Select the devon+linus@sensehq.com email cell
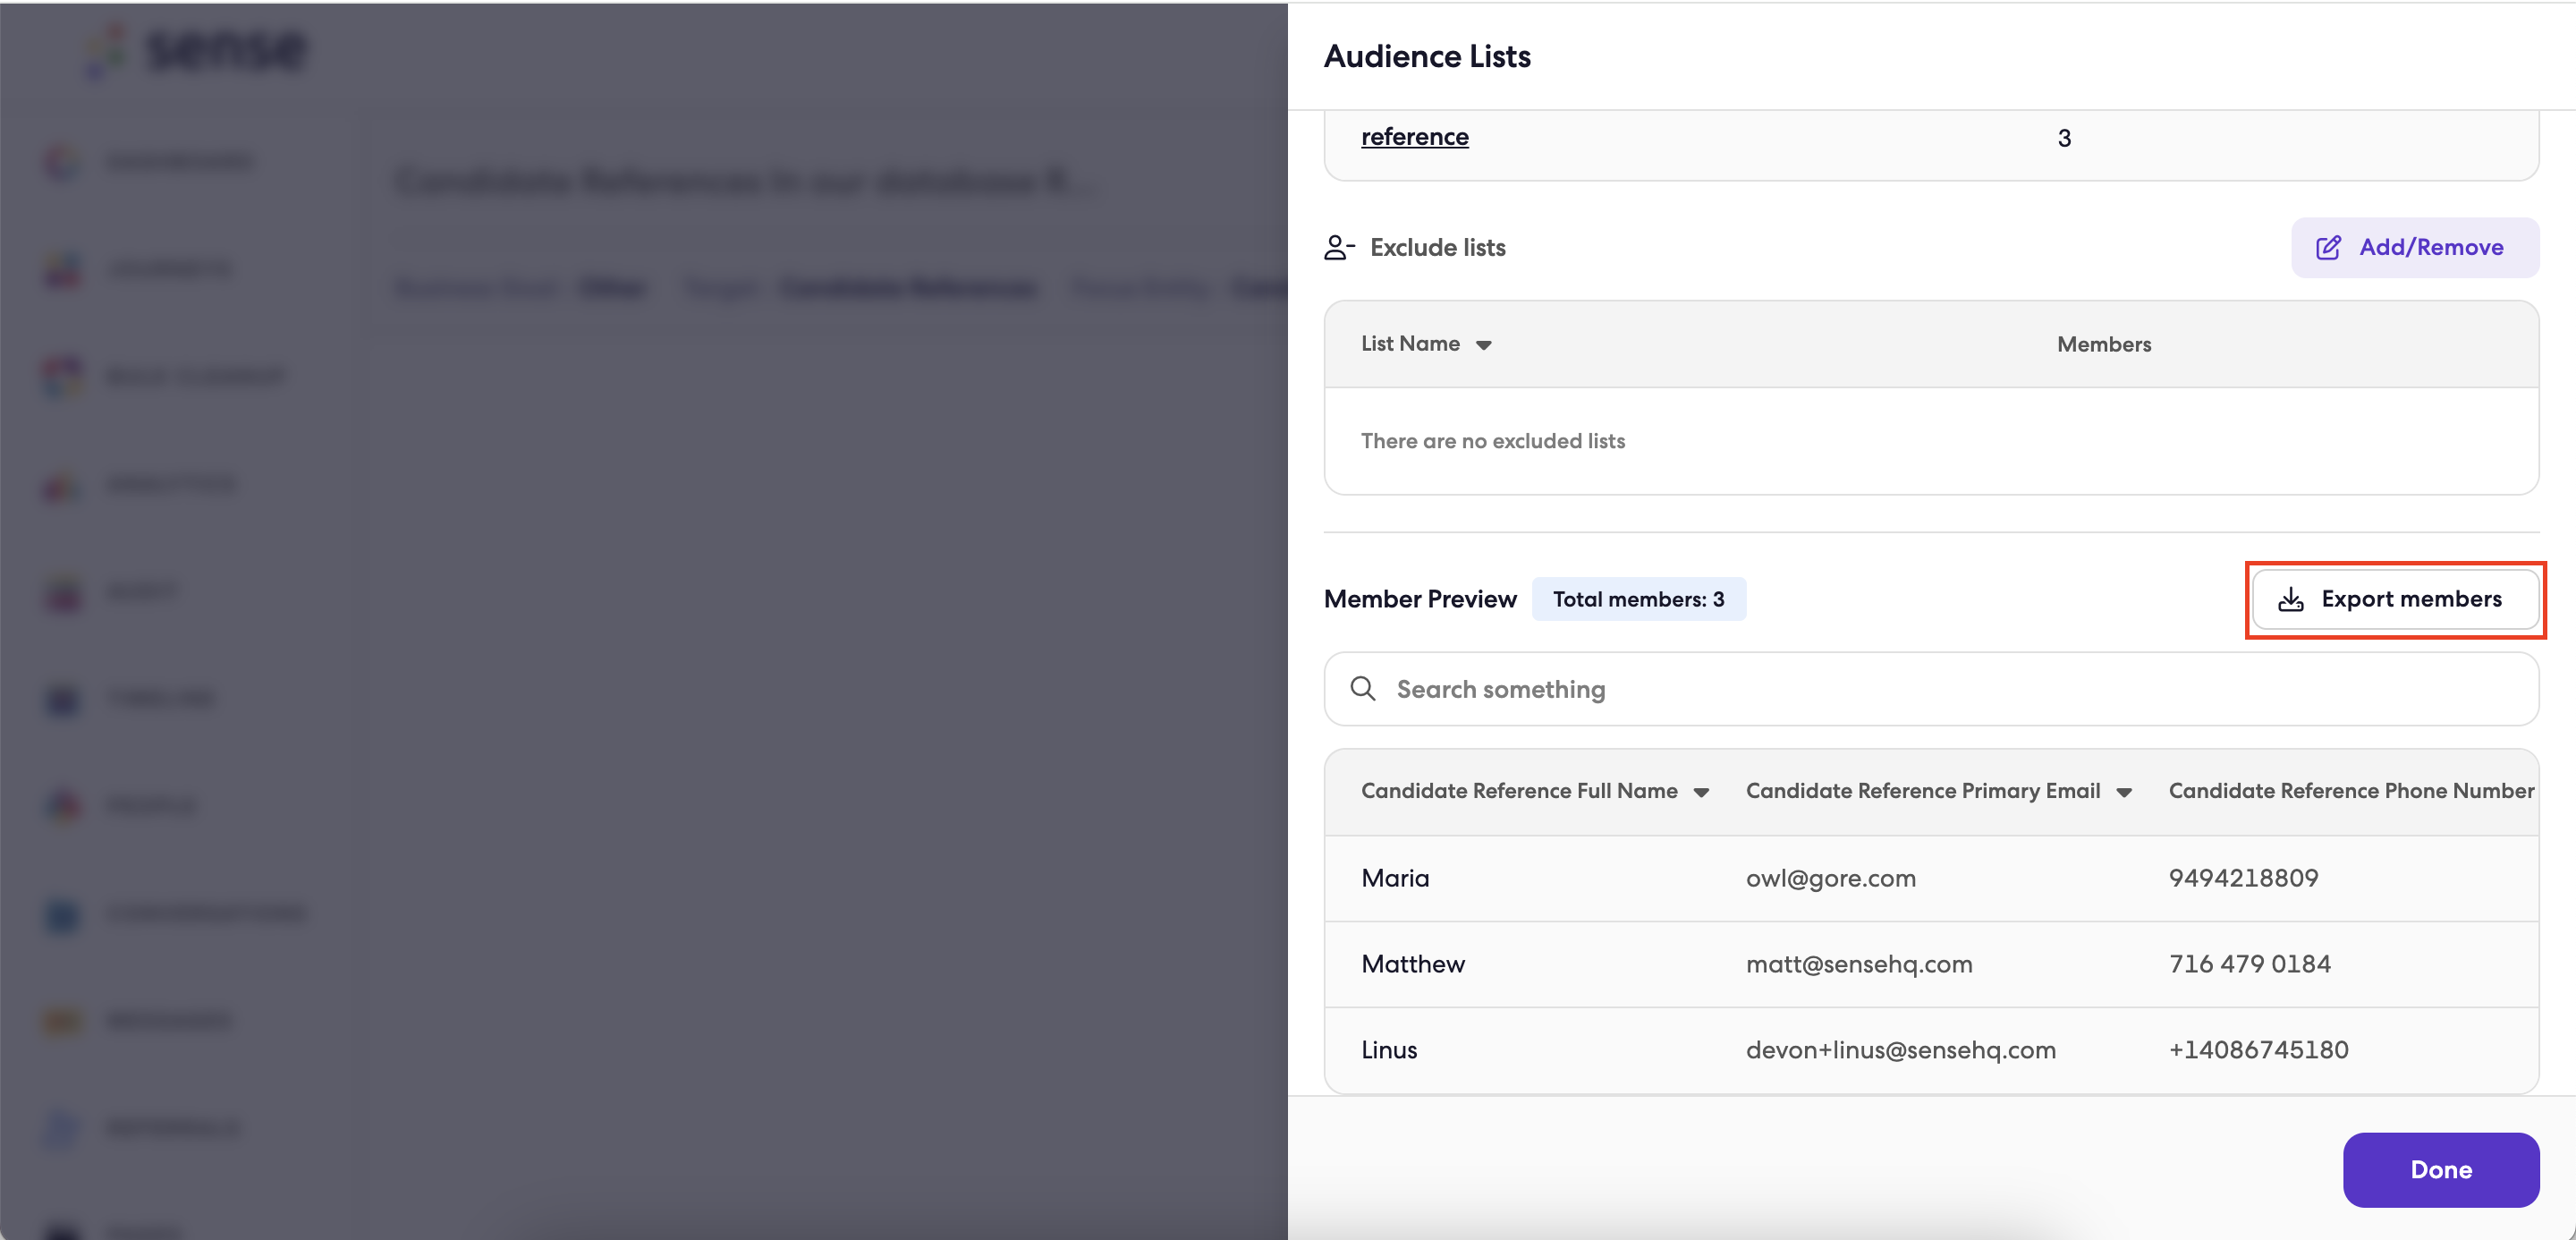Screen dimensions: 2576x1240 pos(1900,1050)
